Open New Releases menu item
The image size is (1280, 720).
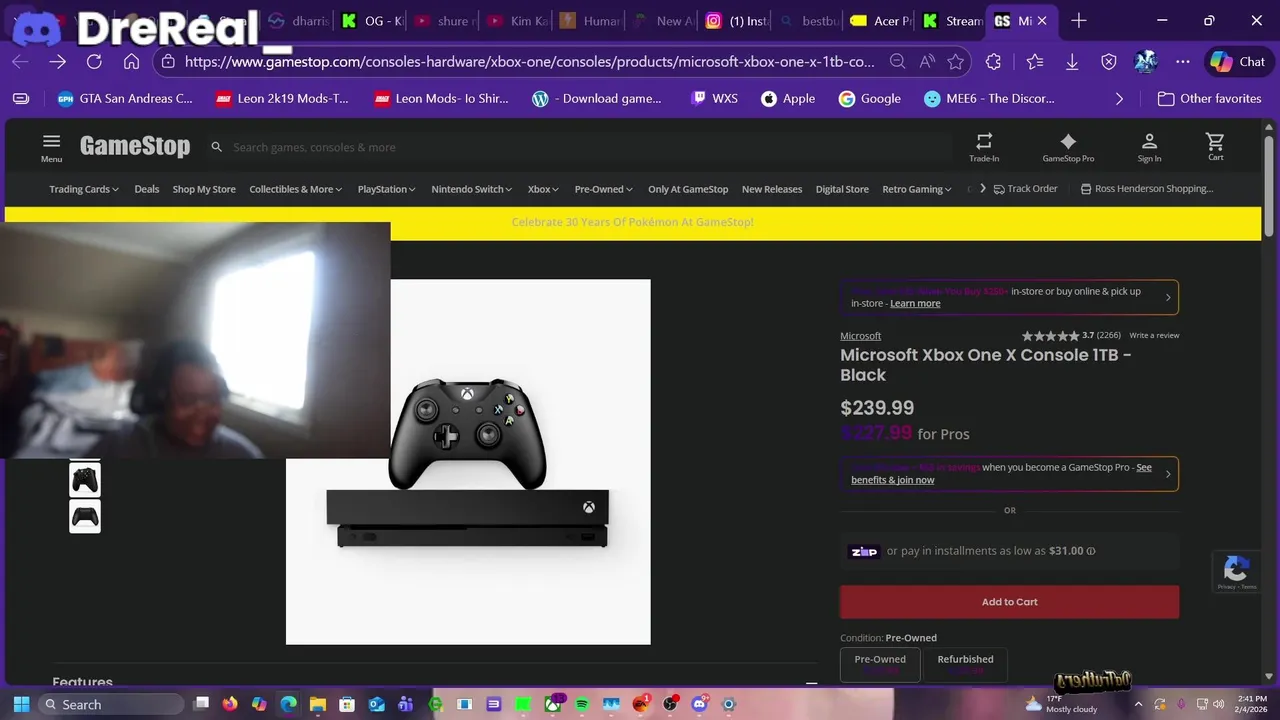click(x=772, y=189)
